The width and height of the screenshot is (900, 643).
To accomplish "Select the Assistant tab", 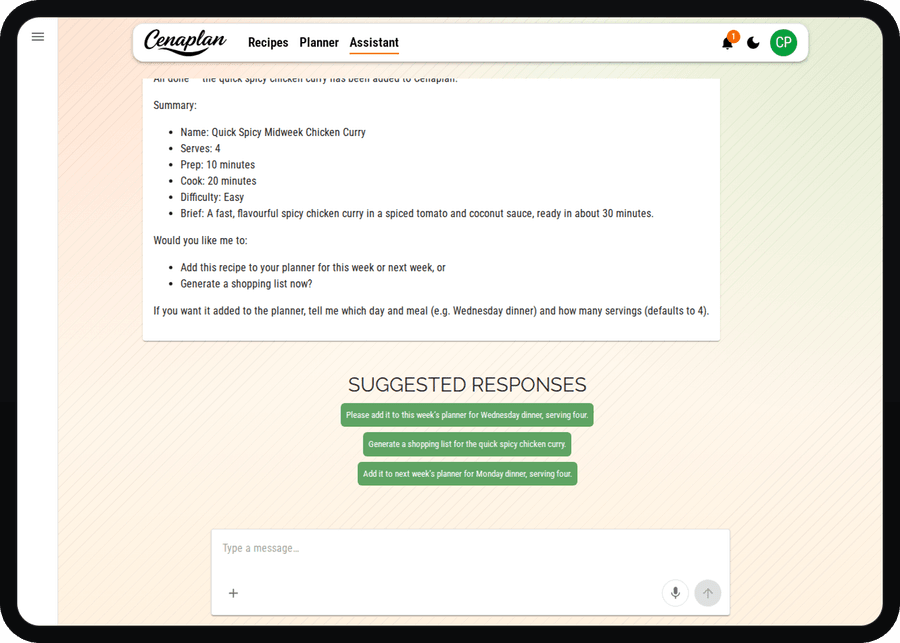I will (374, 42).
